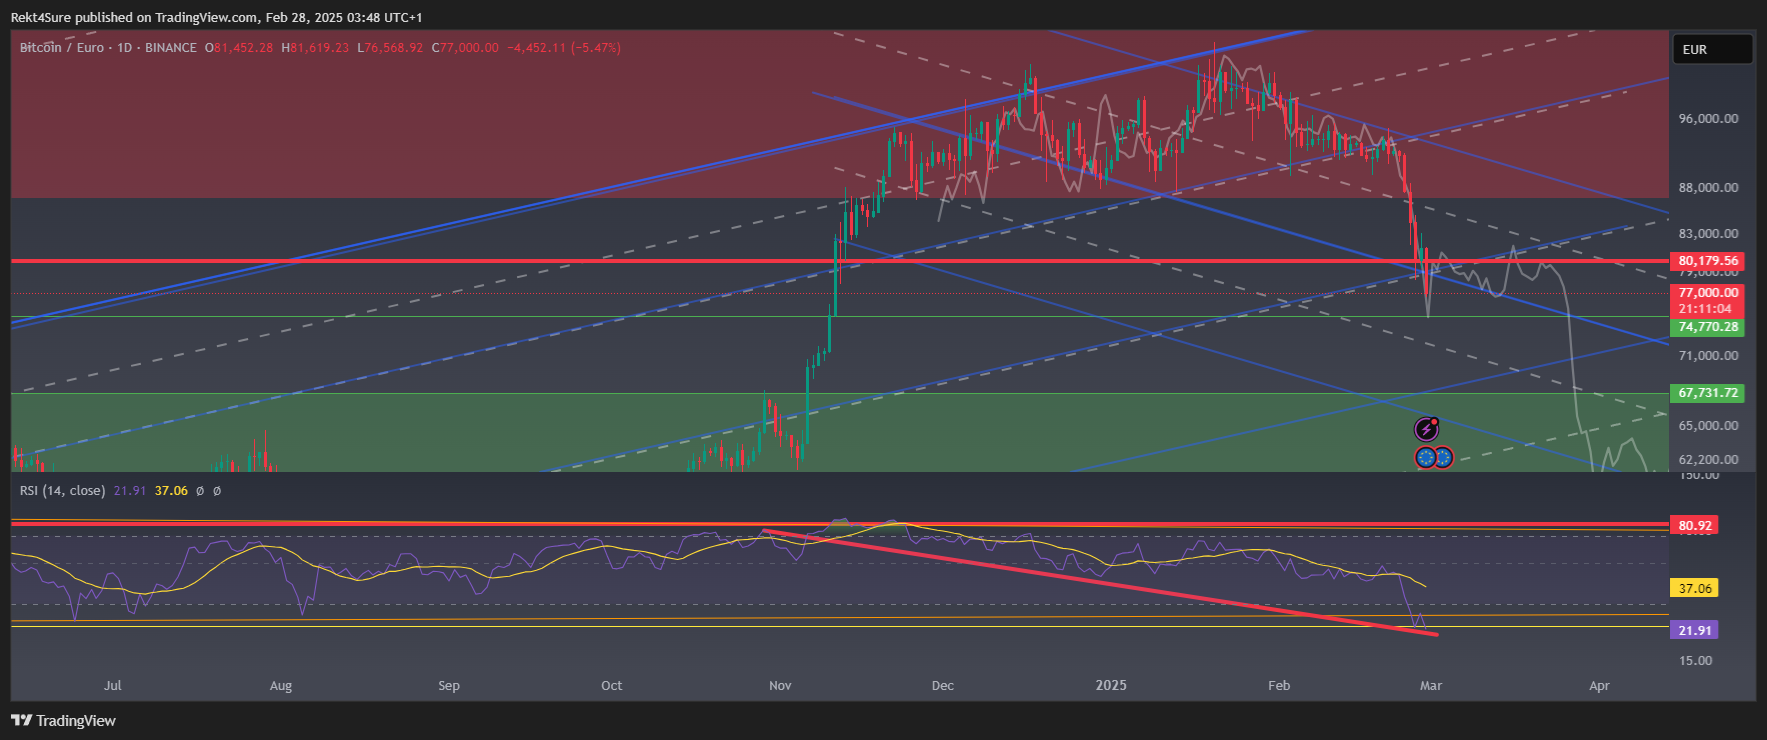Screen dimensions: 1767x740
Task: Click the purple 21.91 RSI scale label
Action: pyautogui.click(x=1695, y=630)
